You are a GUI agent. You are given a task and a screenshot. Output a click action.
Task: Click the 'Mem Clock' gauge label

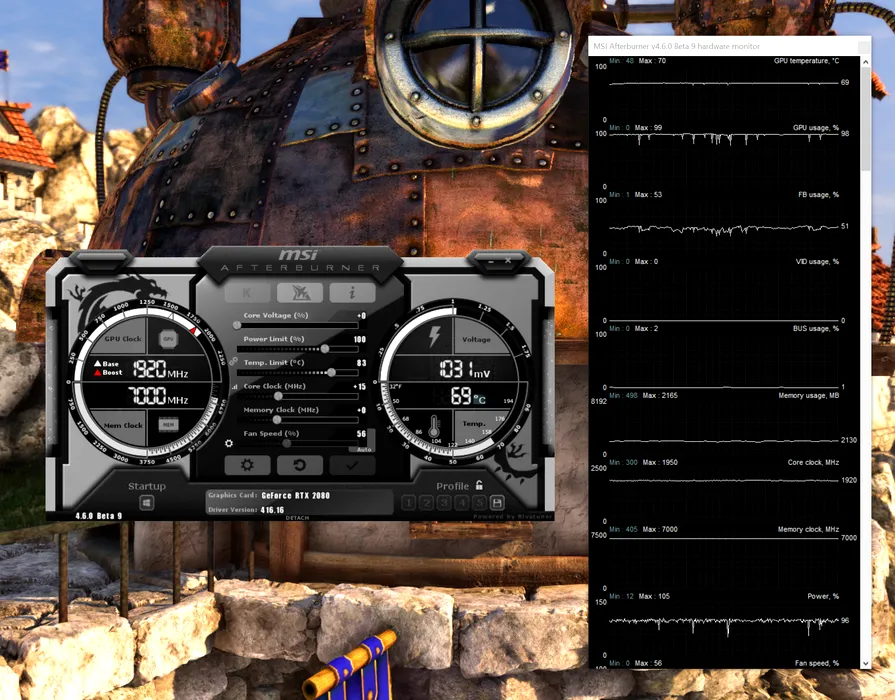tap(123, 425)
